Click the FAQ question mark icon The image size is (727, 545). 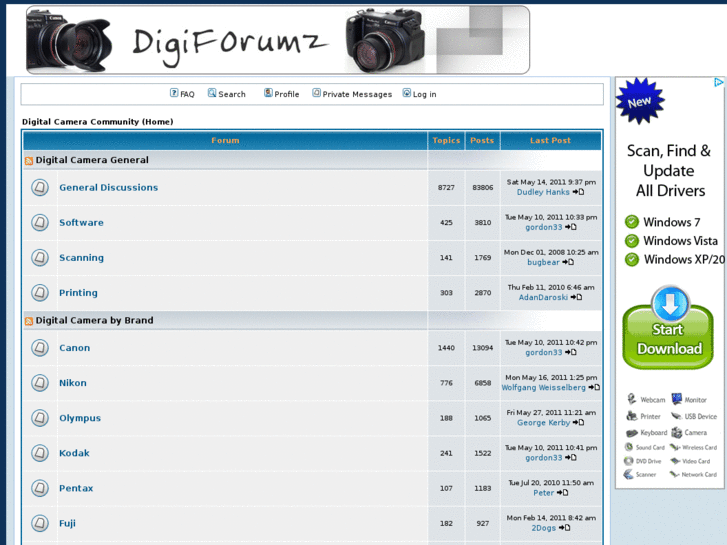click(174, 93)
